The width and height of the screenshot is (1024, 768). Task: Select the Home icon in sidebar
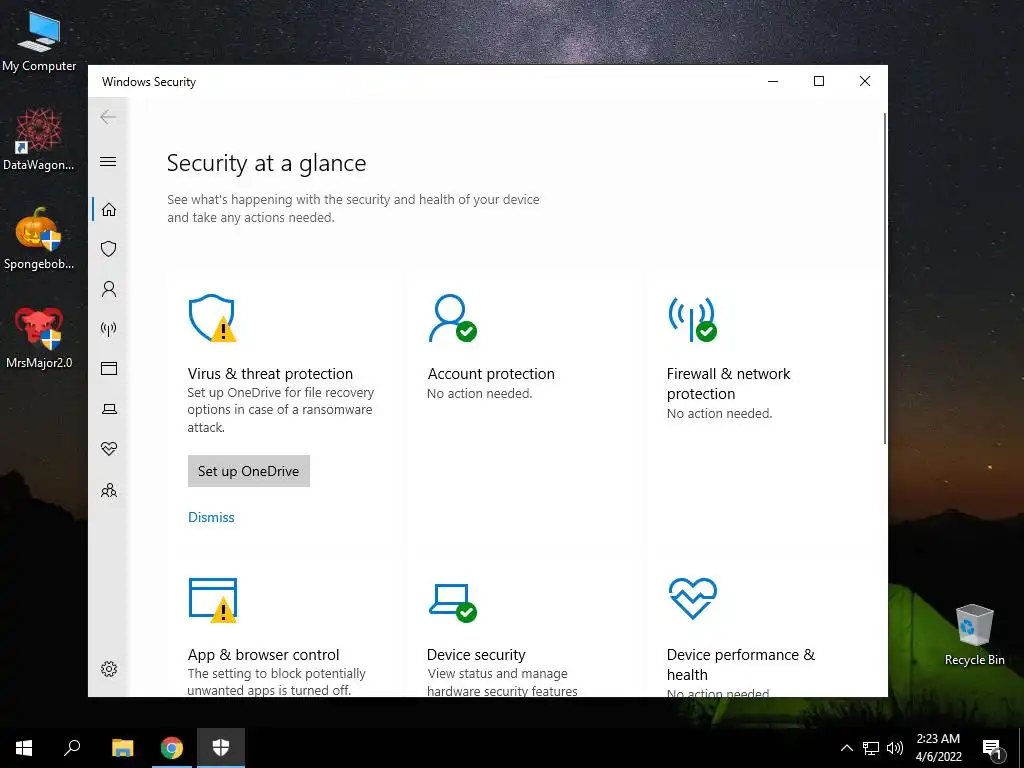(x=108, y=210)
